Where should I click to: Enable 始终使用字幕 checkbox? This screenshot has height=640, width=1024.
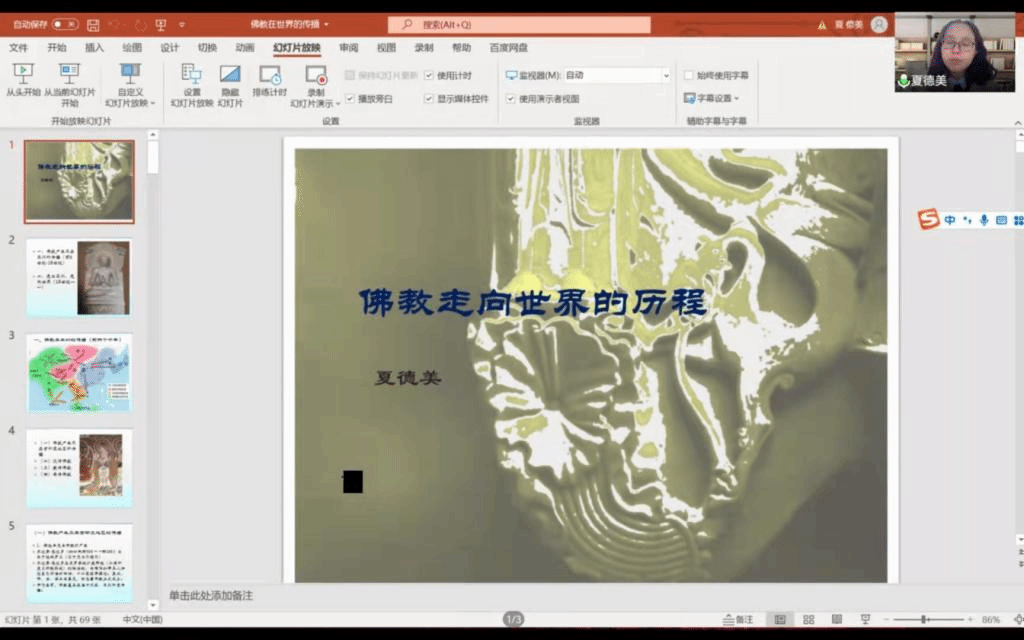click(x=689, y=75)
